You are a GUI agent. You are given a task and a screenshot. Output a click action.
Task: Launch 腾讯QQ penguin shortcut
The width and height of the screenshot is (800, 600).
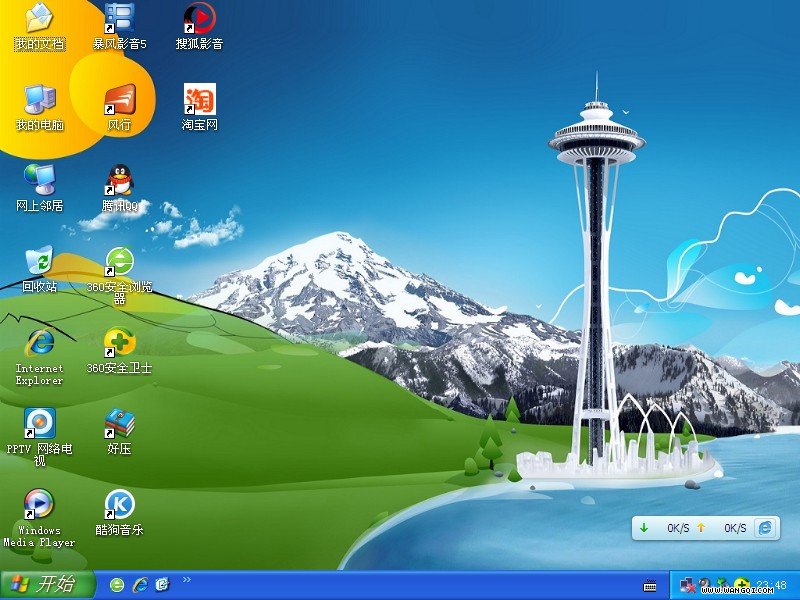(119, 188)
